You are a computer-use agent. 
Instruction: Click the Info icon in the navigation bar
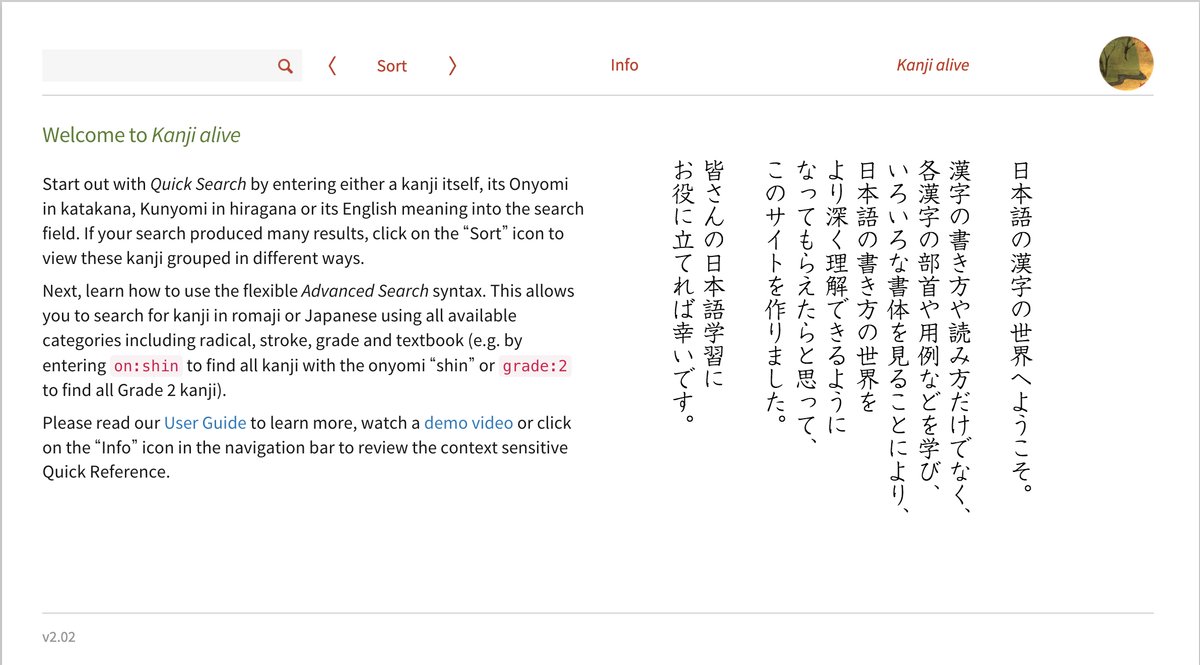624,64
